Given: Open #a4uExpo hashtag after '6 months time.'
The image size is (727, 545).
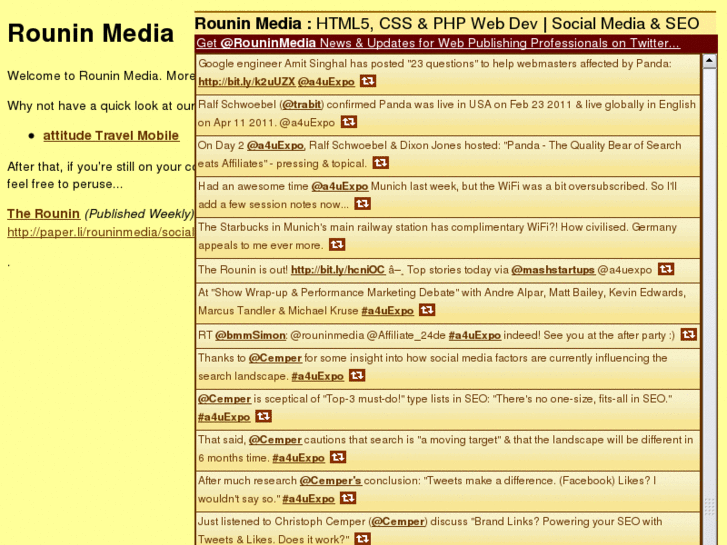Looking at the screenshot, I should coord(299,458).
